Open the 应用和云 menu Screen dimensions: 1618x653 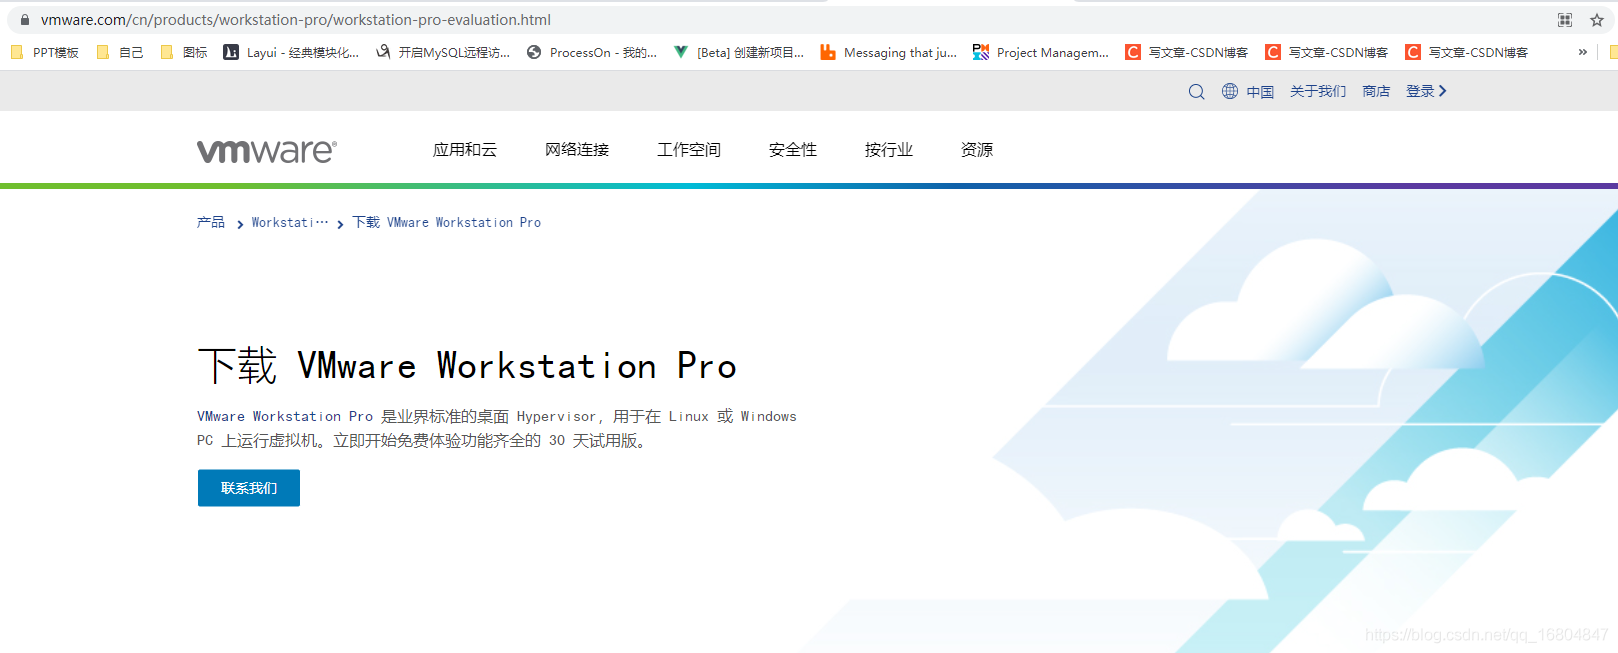465,150
